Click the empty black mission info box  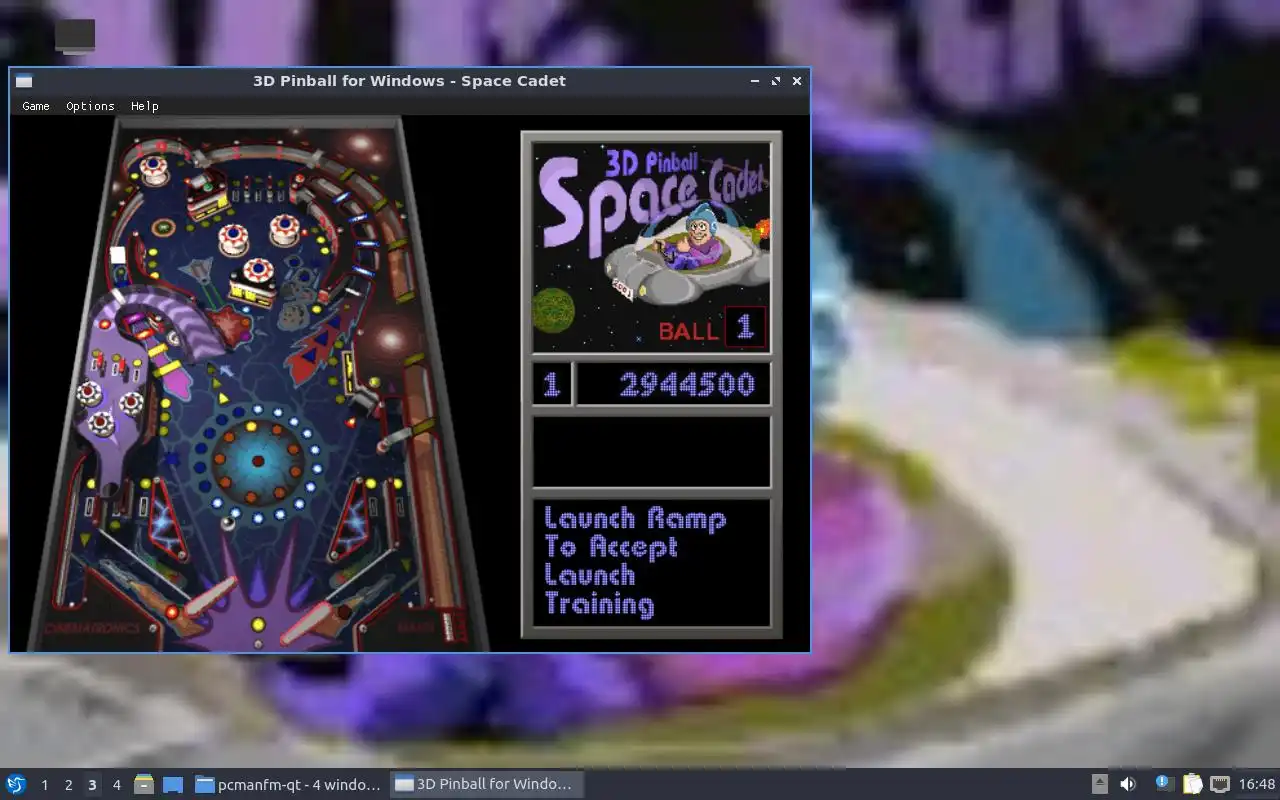tap(651, 452)
